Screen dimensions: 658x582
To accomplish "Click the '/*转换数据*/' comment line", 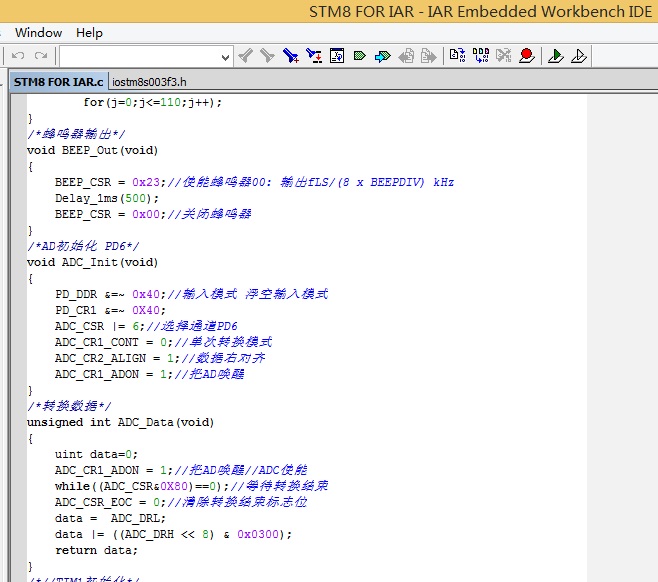I will click(x=69, y=406).
